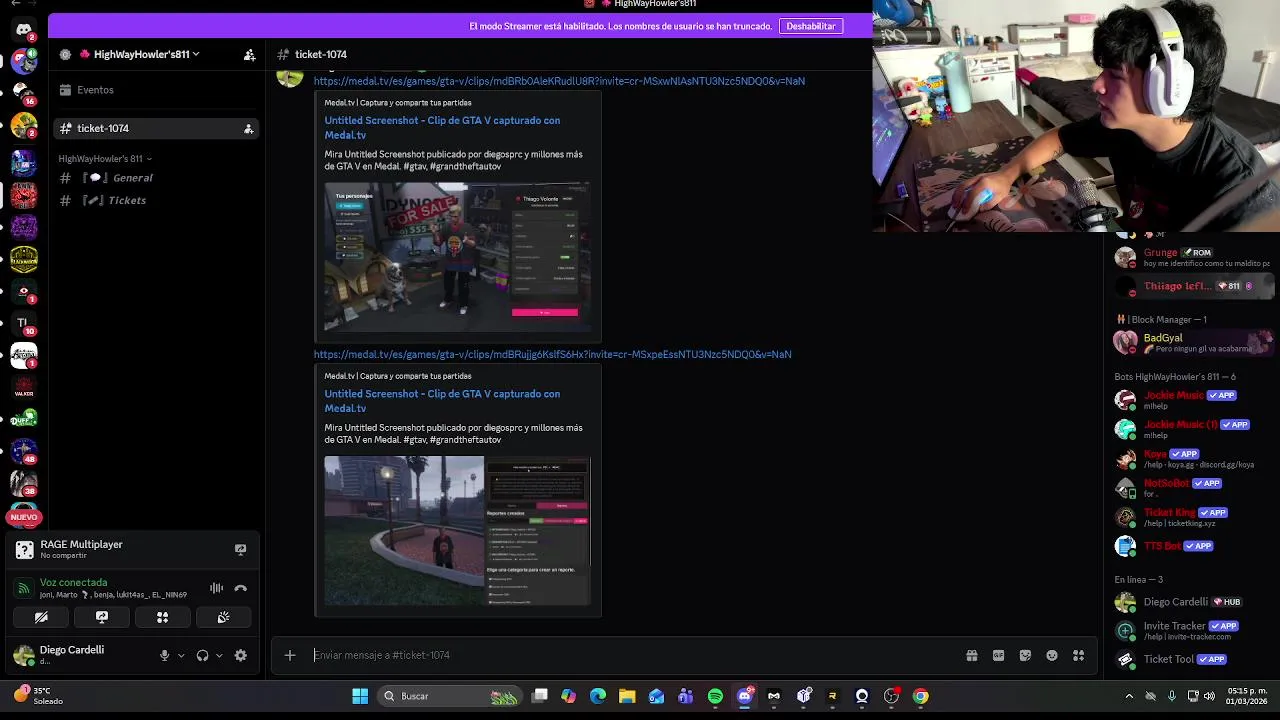Disconnect from voice with phone icon
The image size is (1280, 720).
tap(240, 588)
